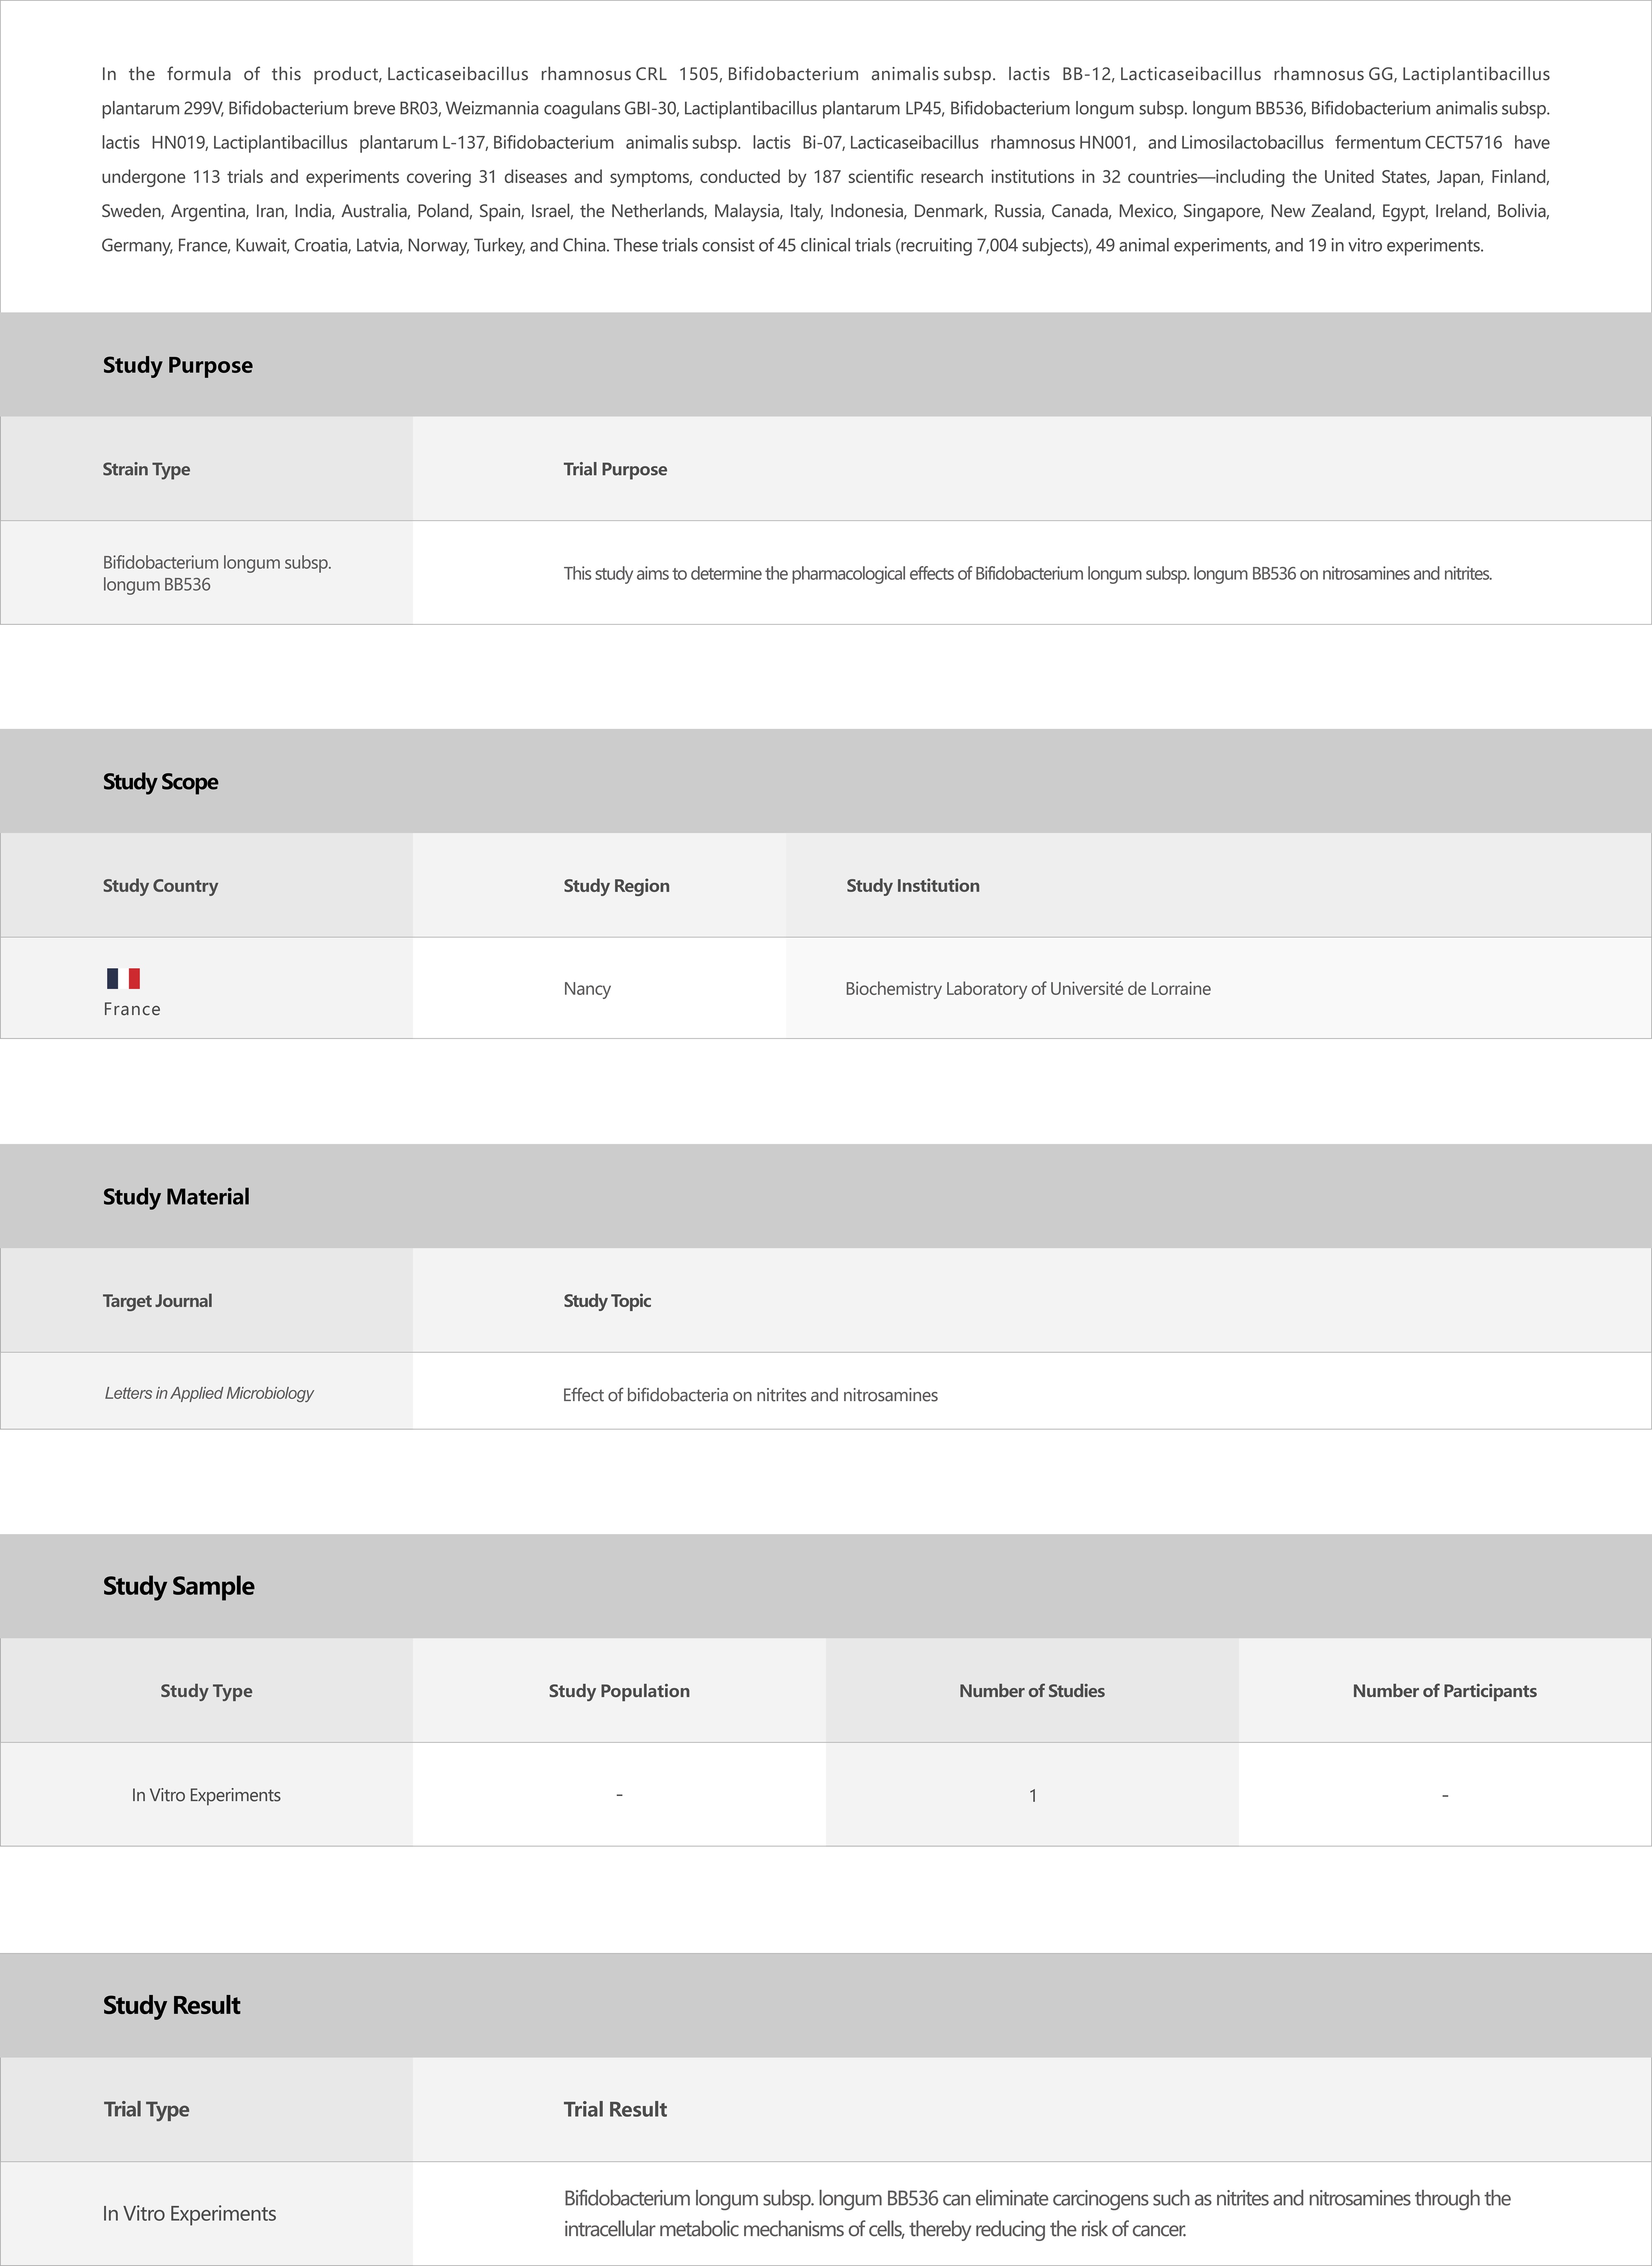This screenshot has height=2266, width=1652.
Task: Click the Study Sample section heading
Action: (x=178, y=1585)
